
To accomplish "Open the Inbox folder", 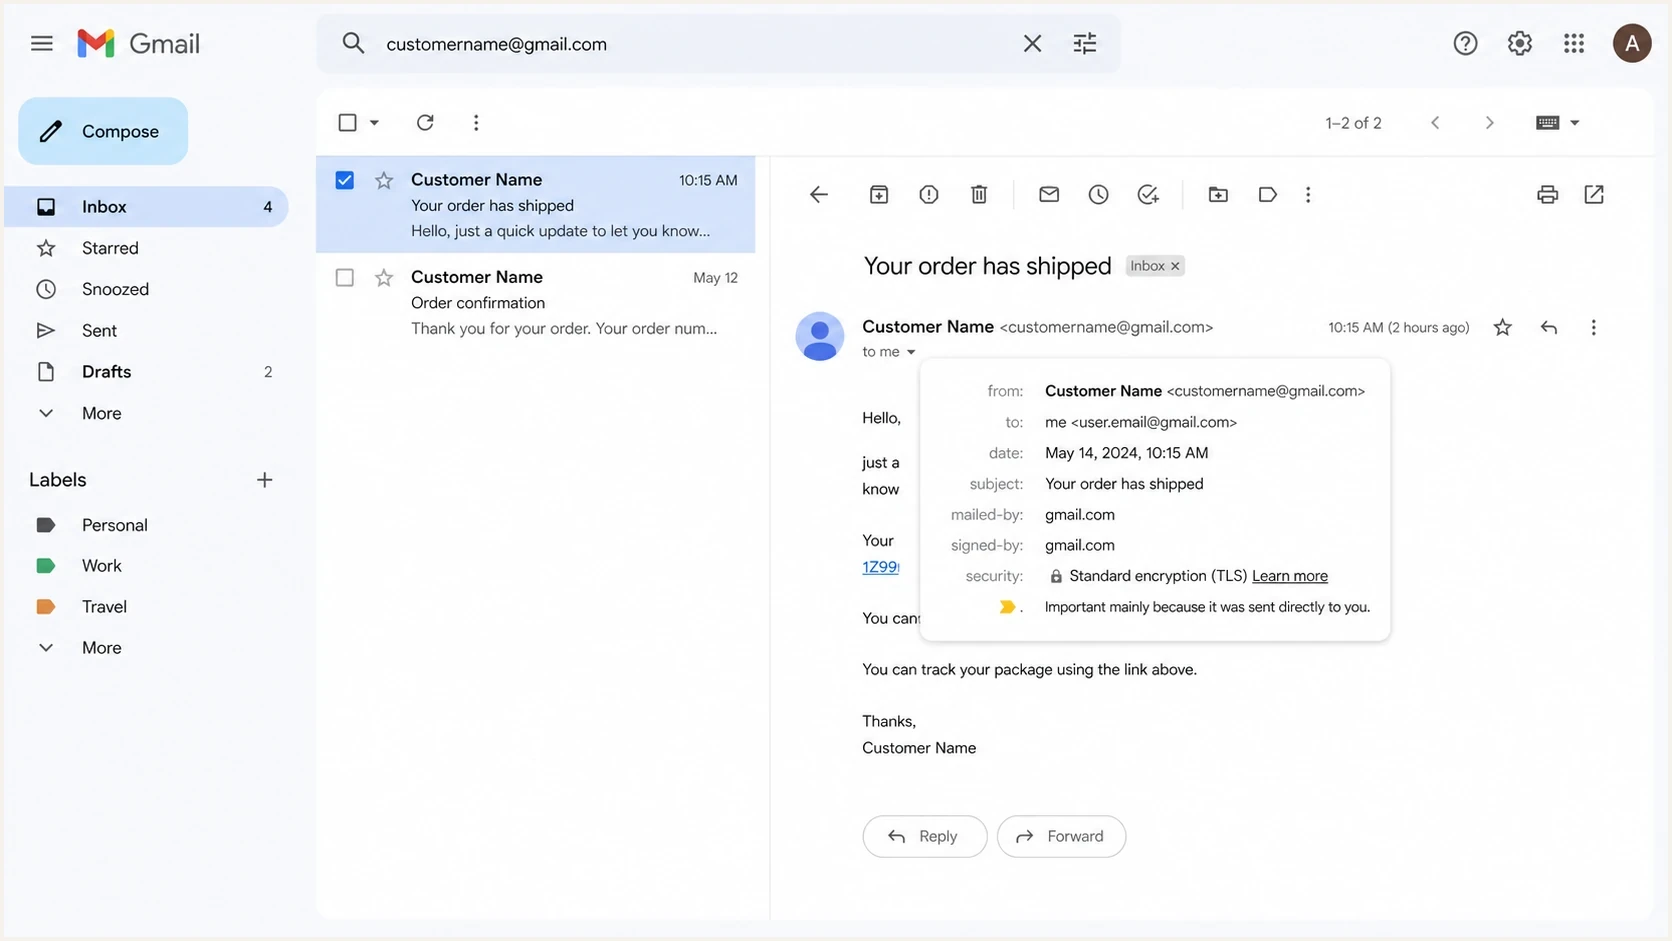I will pyautogui.click(x=147, y=206).
